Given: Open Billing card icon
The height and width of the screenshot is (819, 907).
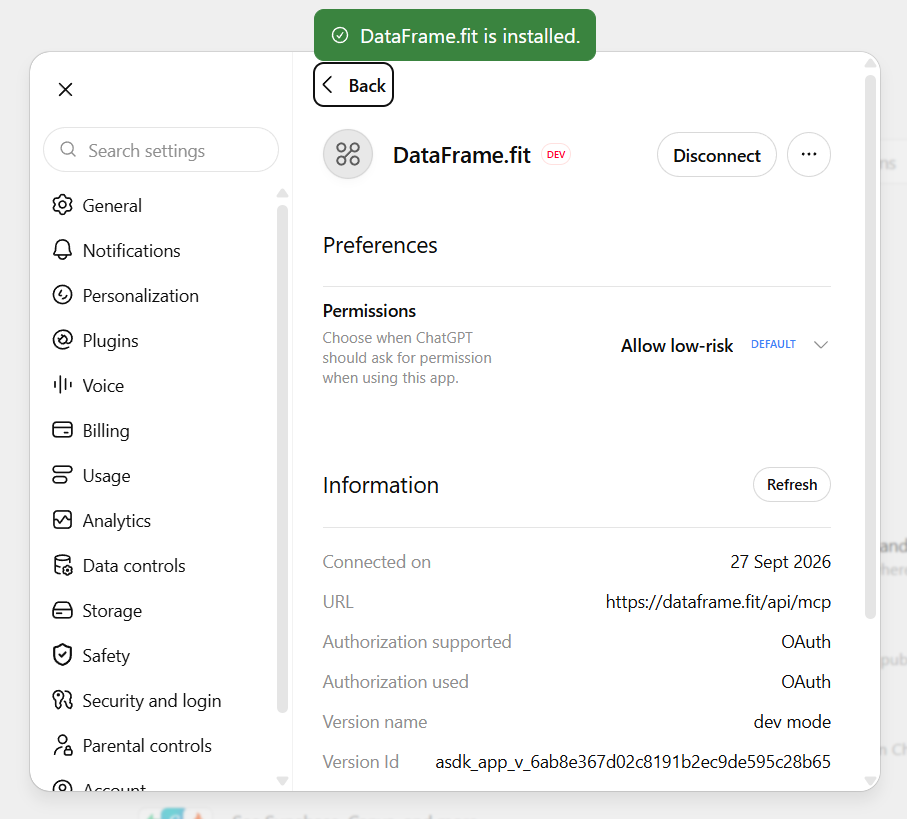Looking at the screenshot, I should click(62, 430).
